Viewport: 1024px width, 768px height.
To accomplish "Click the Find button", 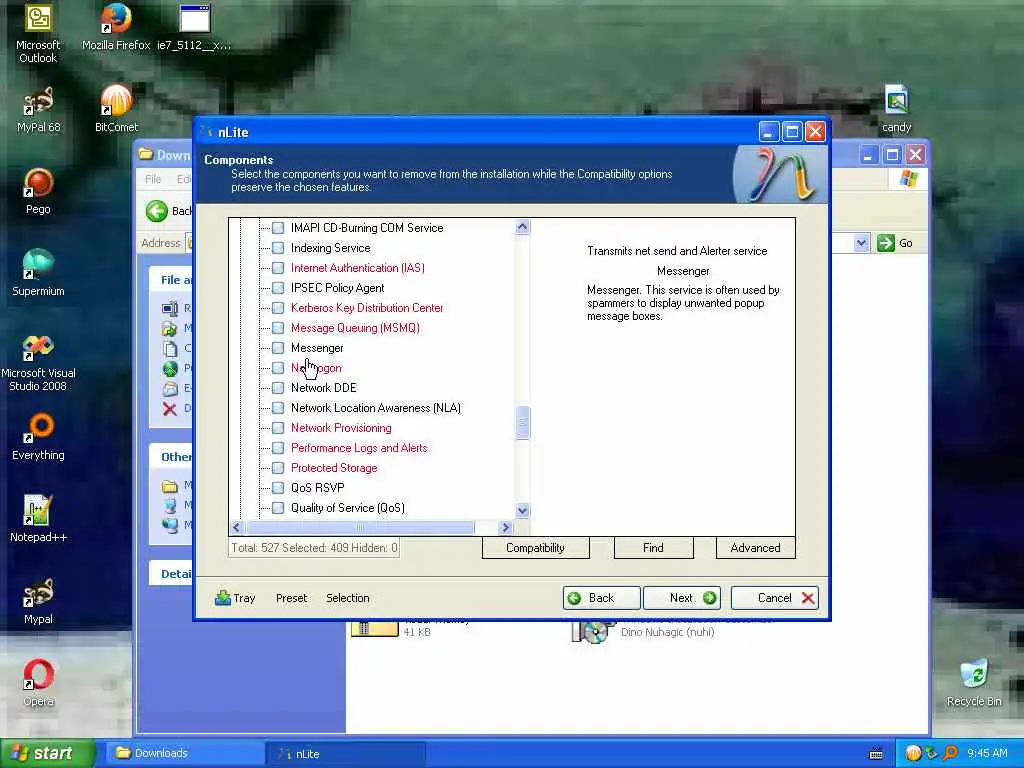I will click(x=653, y=548).
